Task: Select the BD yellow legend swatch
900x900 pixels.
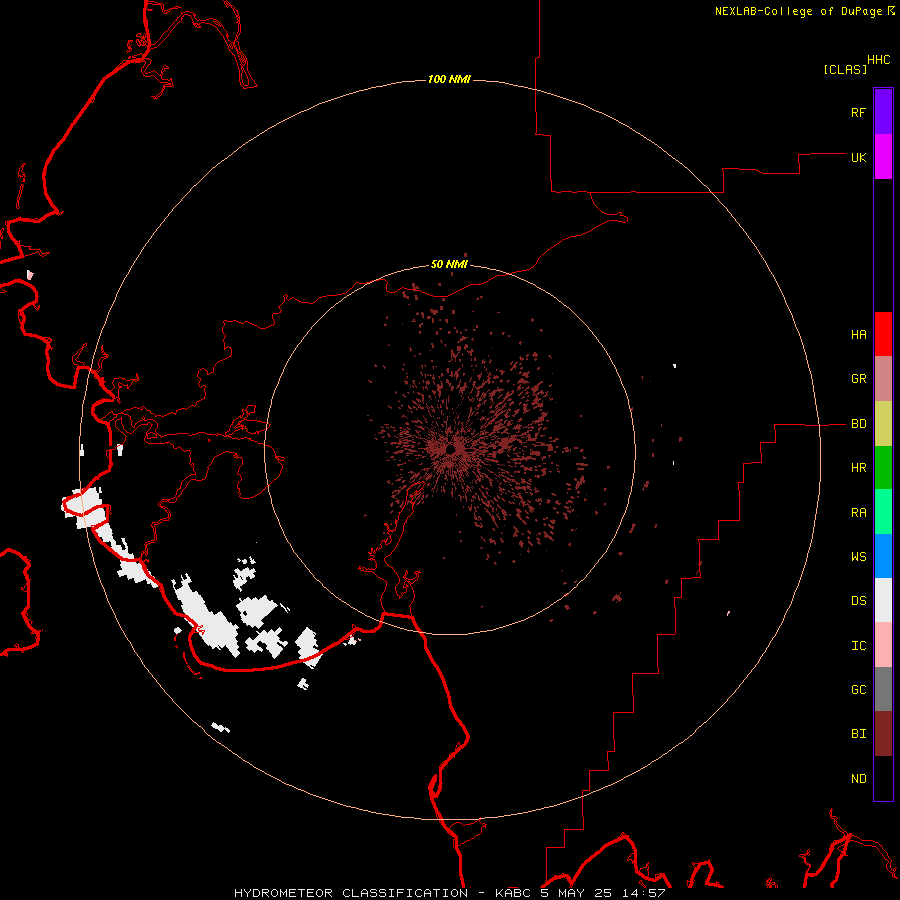Action: coord(883,424)
